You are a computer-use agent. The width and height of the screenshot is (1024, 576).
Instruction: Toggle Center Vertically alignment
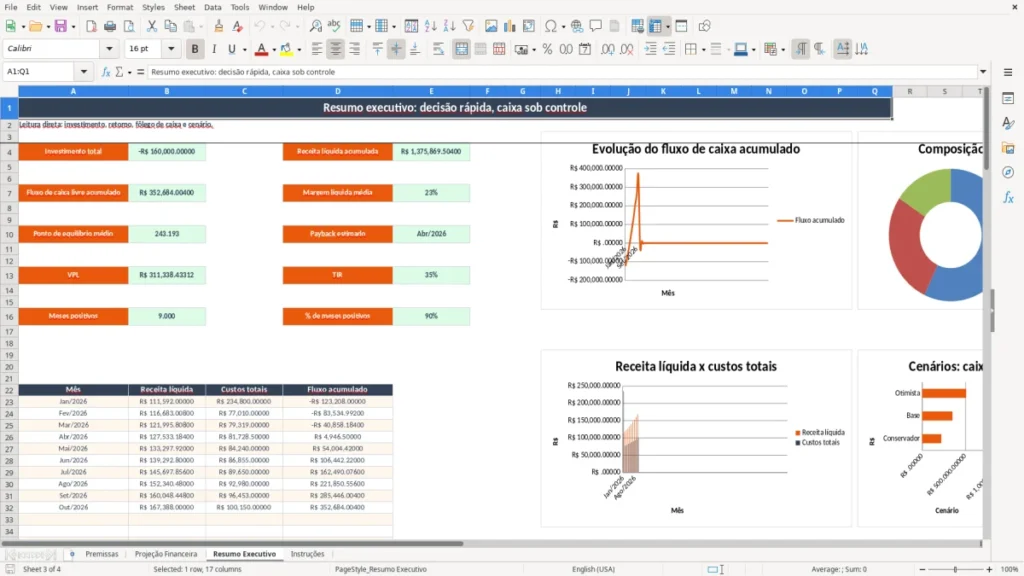click(396, 49)
